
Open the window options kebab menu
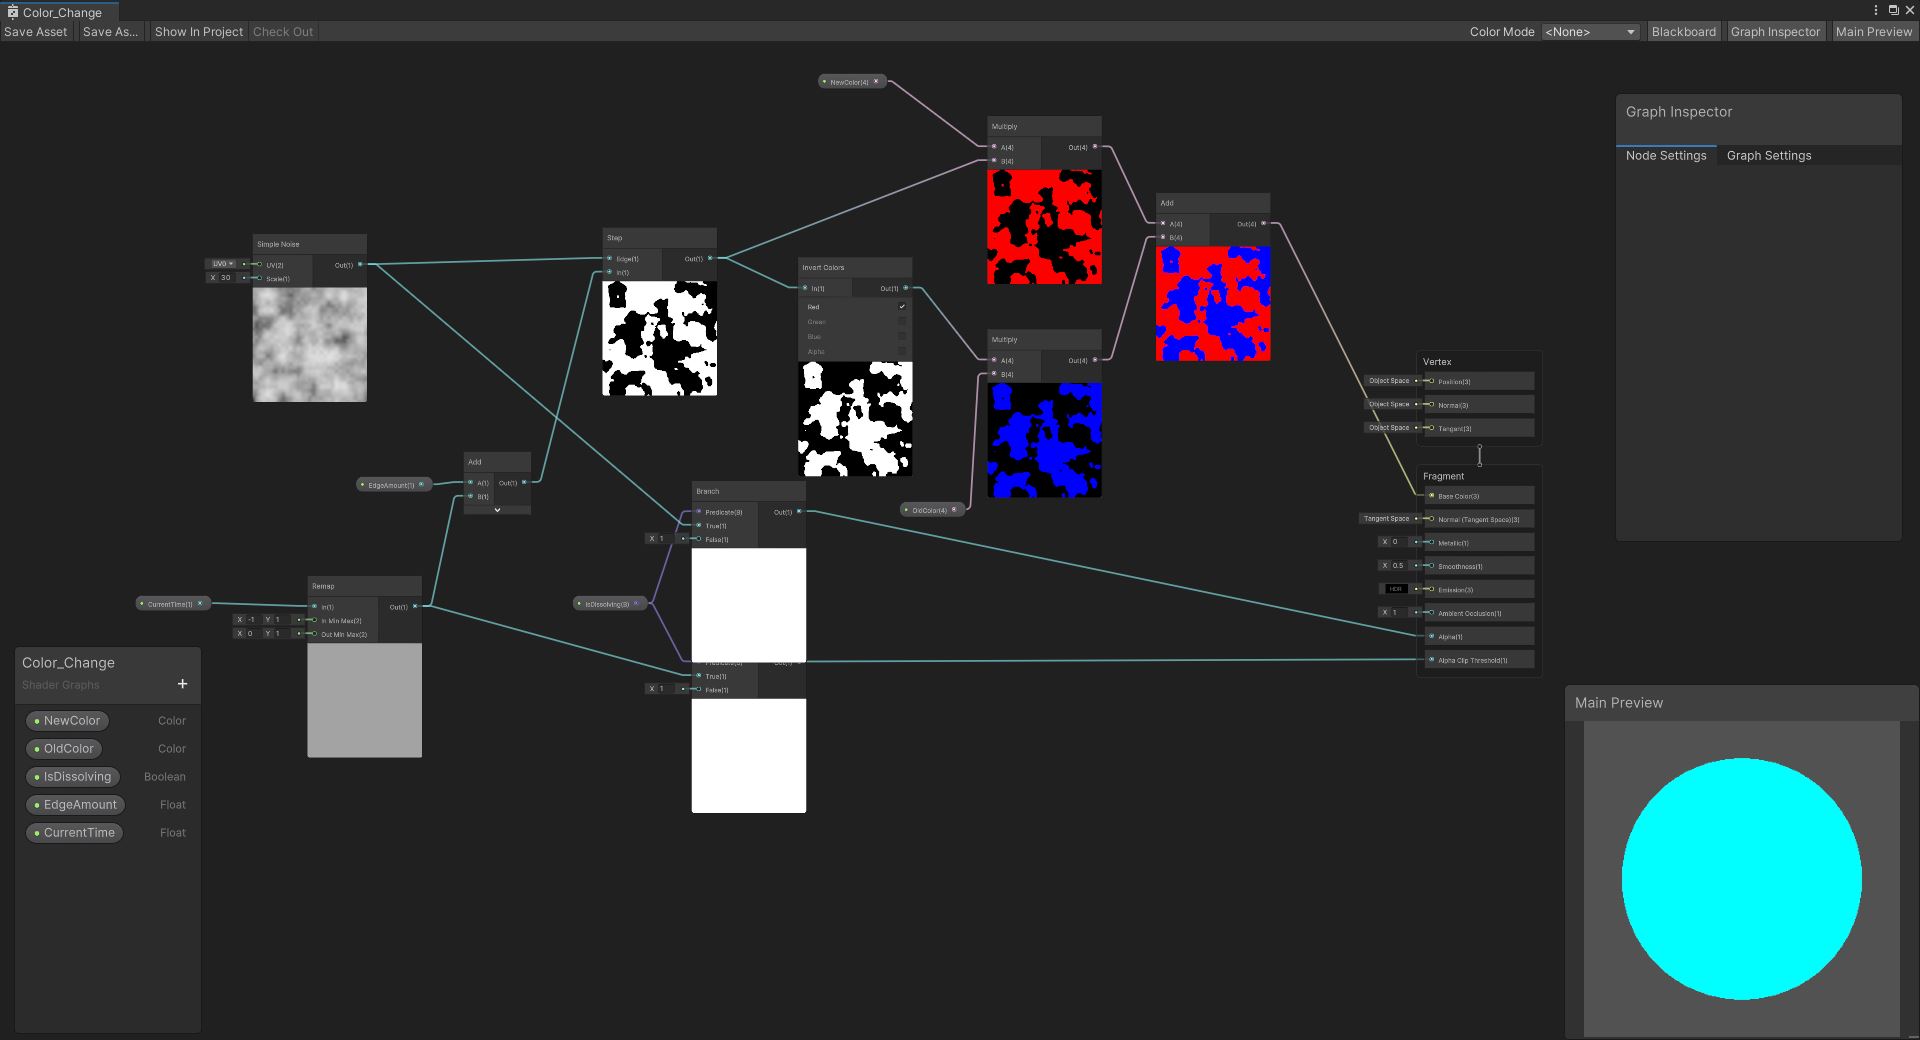pyautogui.click(x=1875, y=10)
